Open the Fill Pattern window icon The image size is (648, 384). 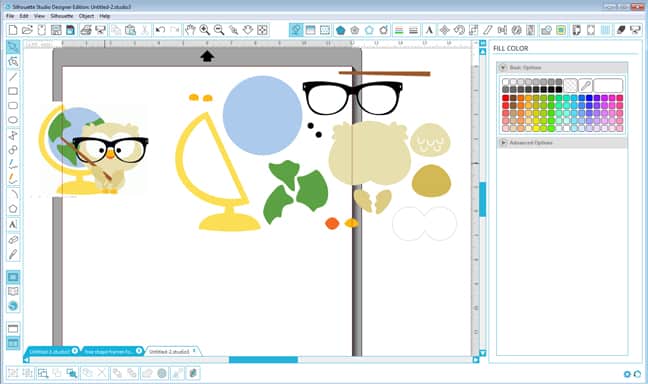(x=325, y=30)
